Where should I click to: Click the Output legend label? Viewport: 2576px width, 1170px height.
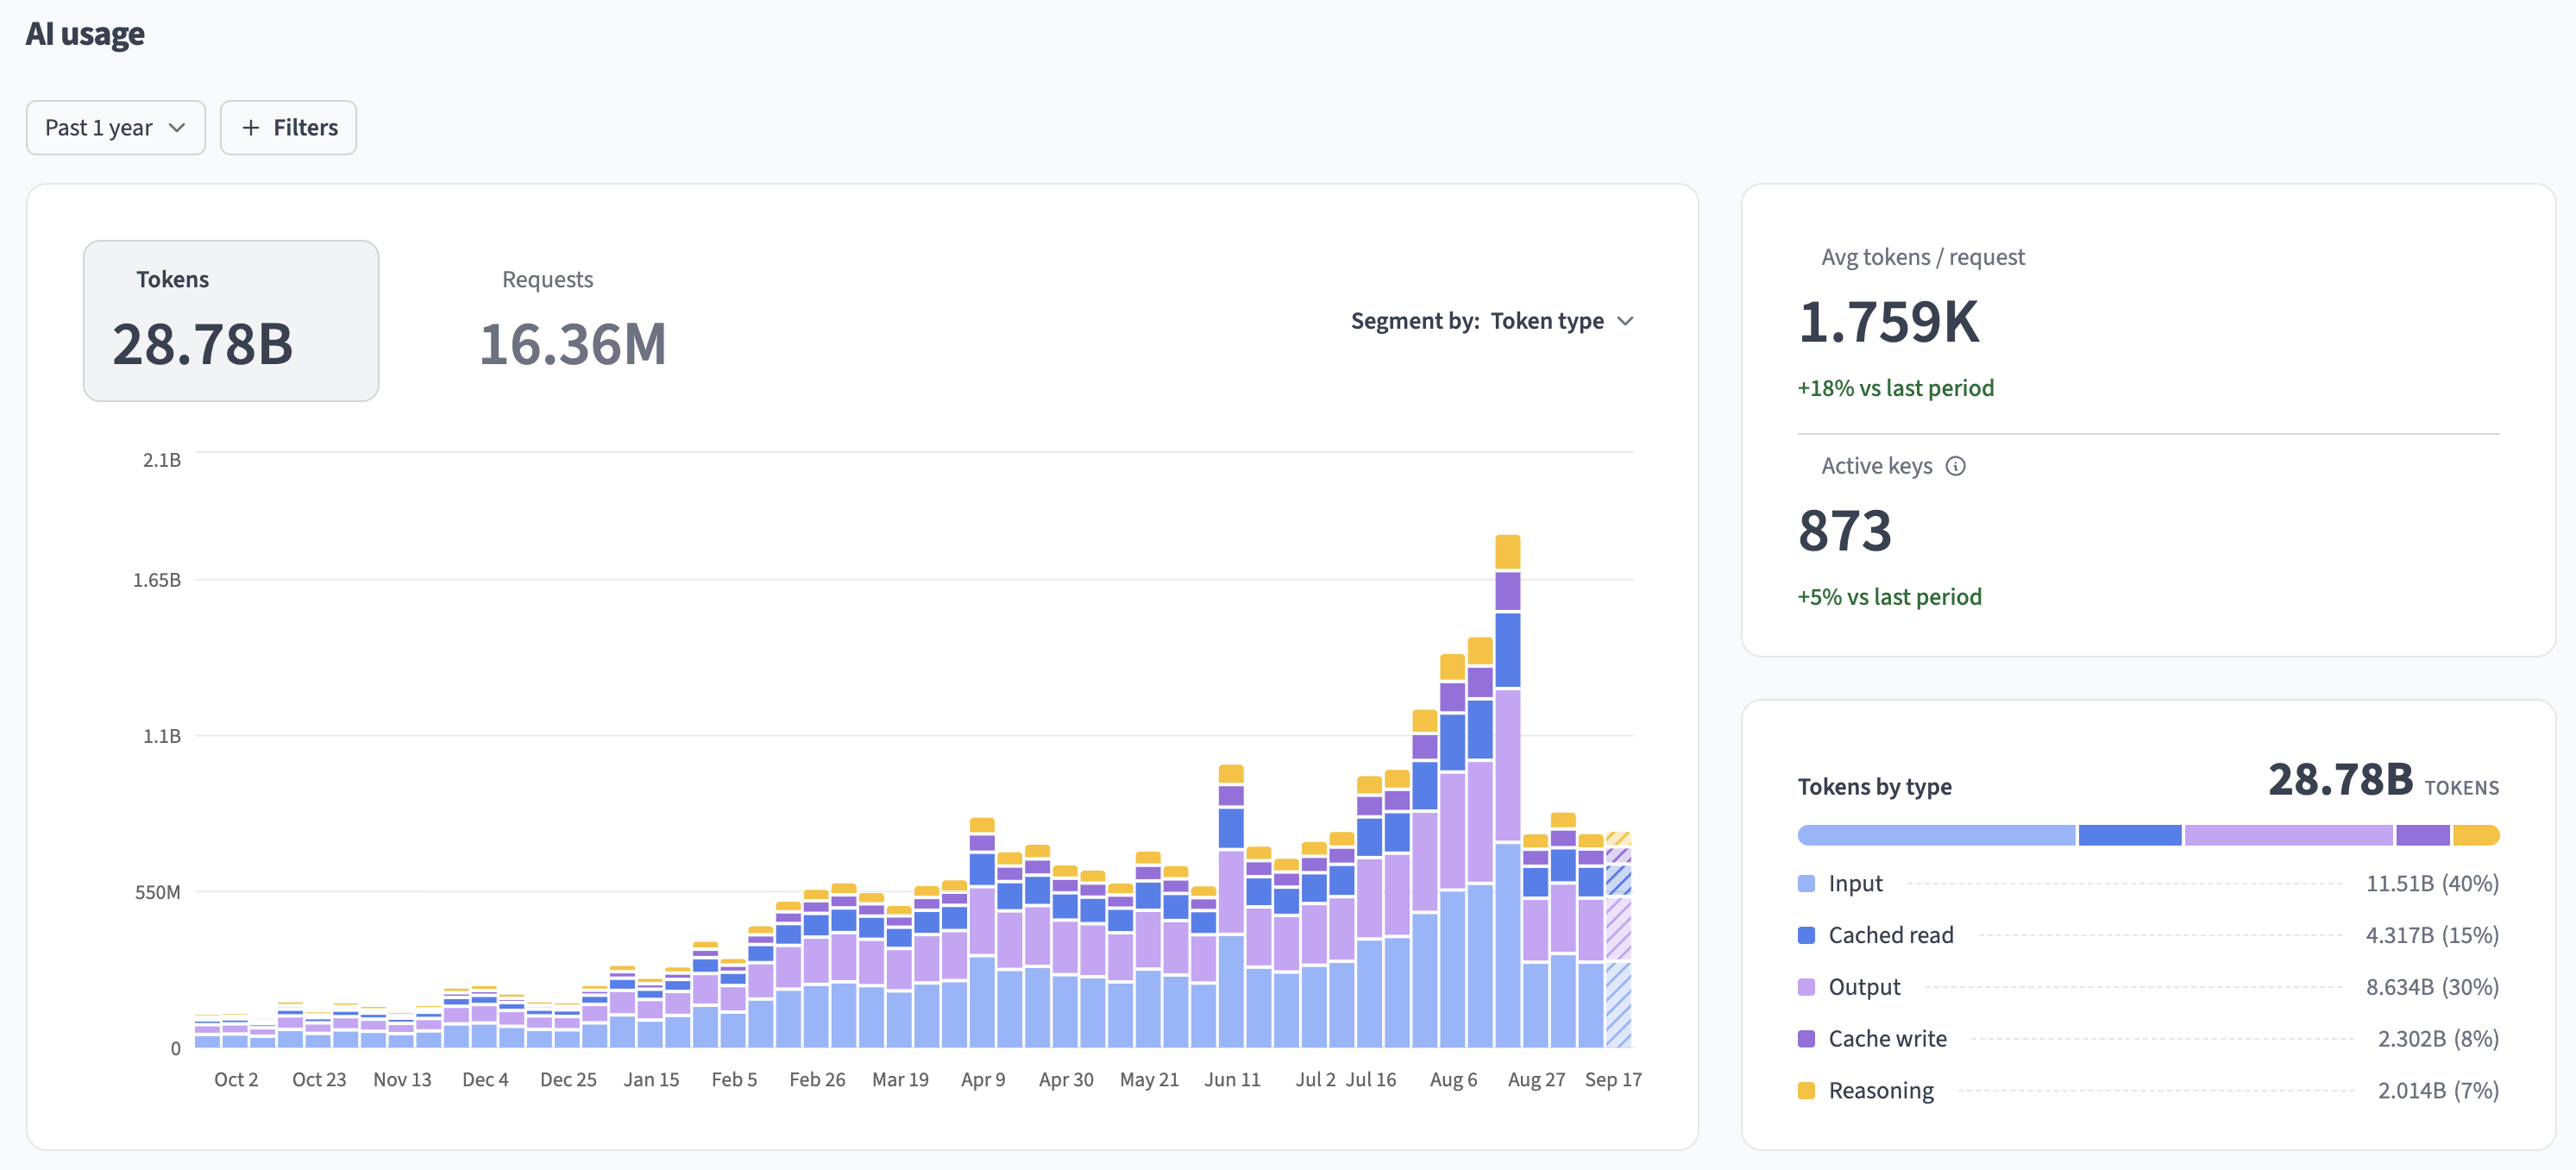1864,987
